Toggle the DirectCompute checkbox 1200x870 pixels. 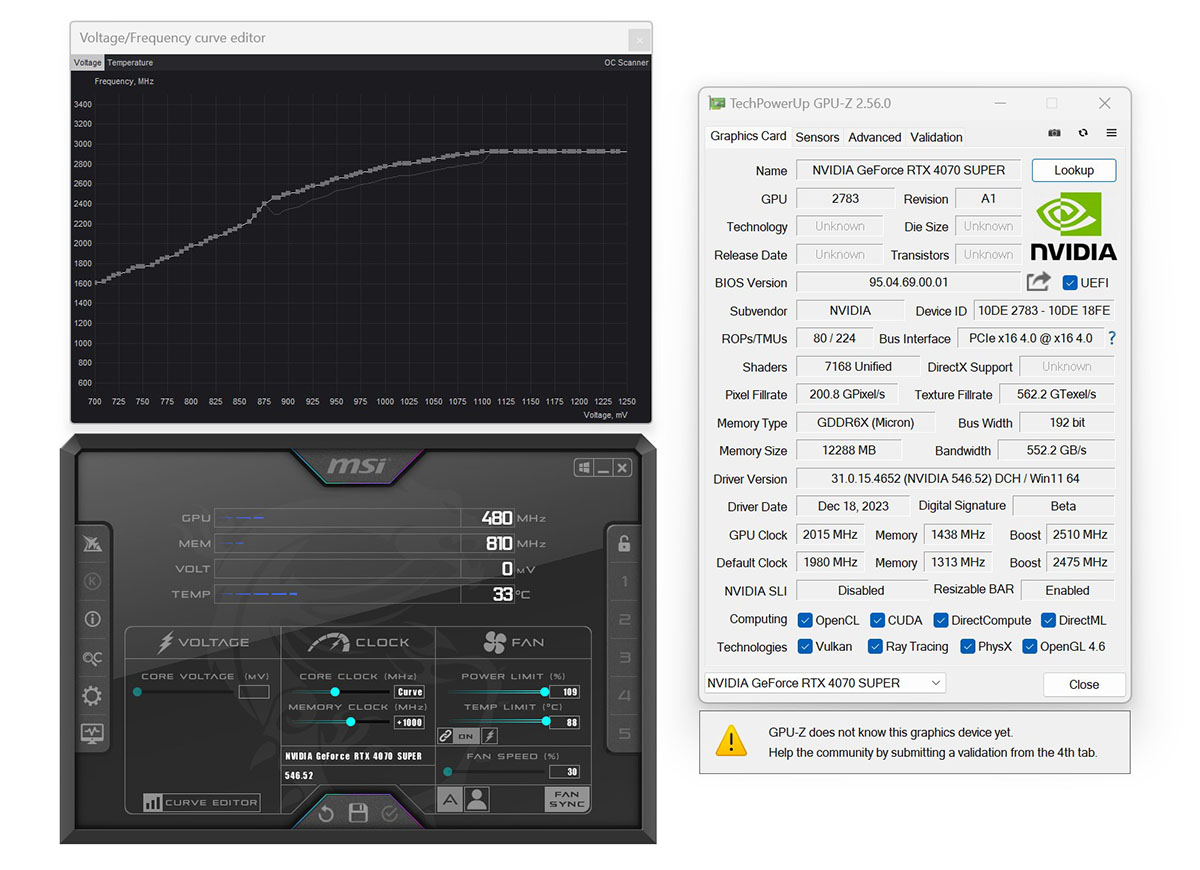941,620
